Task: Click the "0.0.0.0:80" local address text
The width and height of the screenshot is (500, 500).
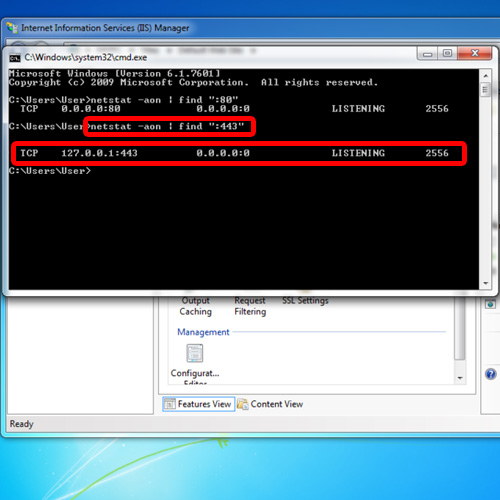Action: click(91, 109)
